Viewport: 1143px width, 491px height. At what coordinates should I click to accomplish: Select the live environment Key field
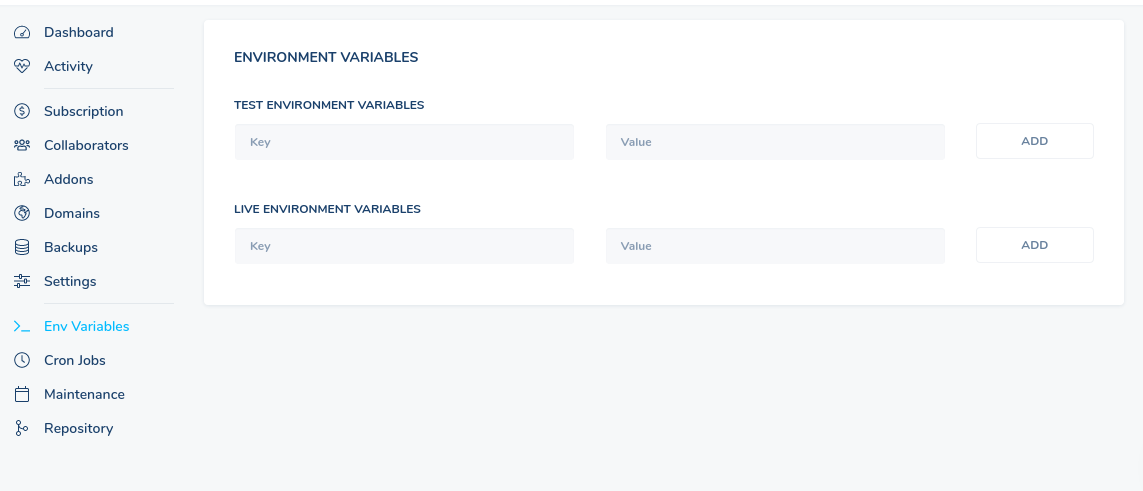(x=404, y=246)
